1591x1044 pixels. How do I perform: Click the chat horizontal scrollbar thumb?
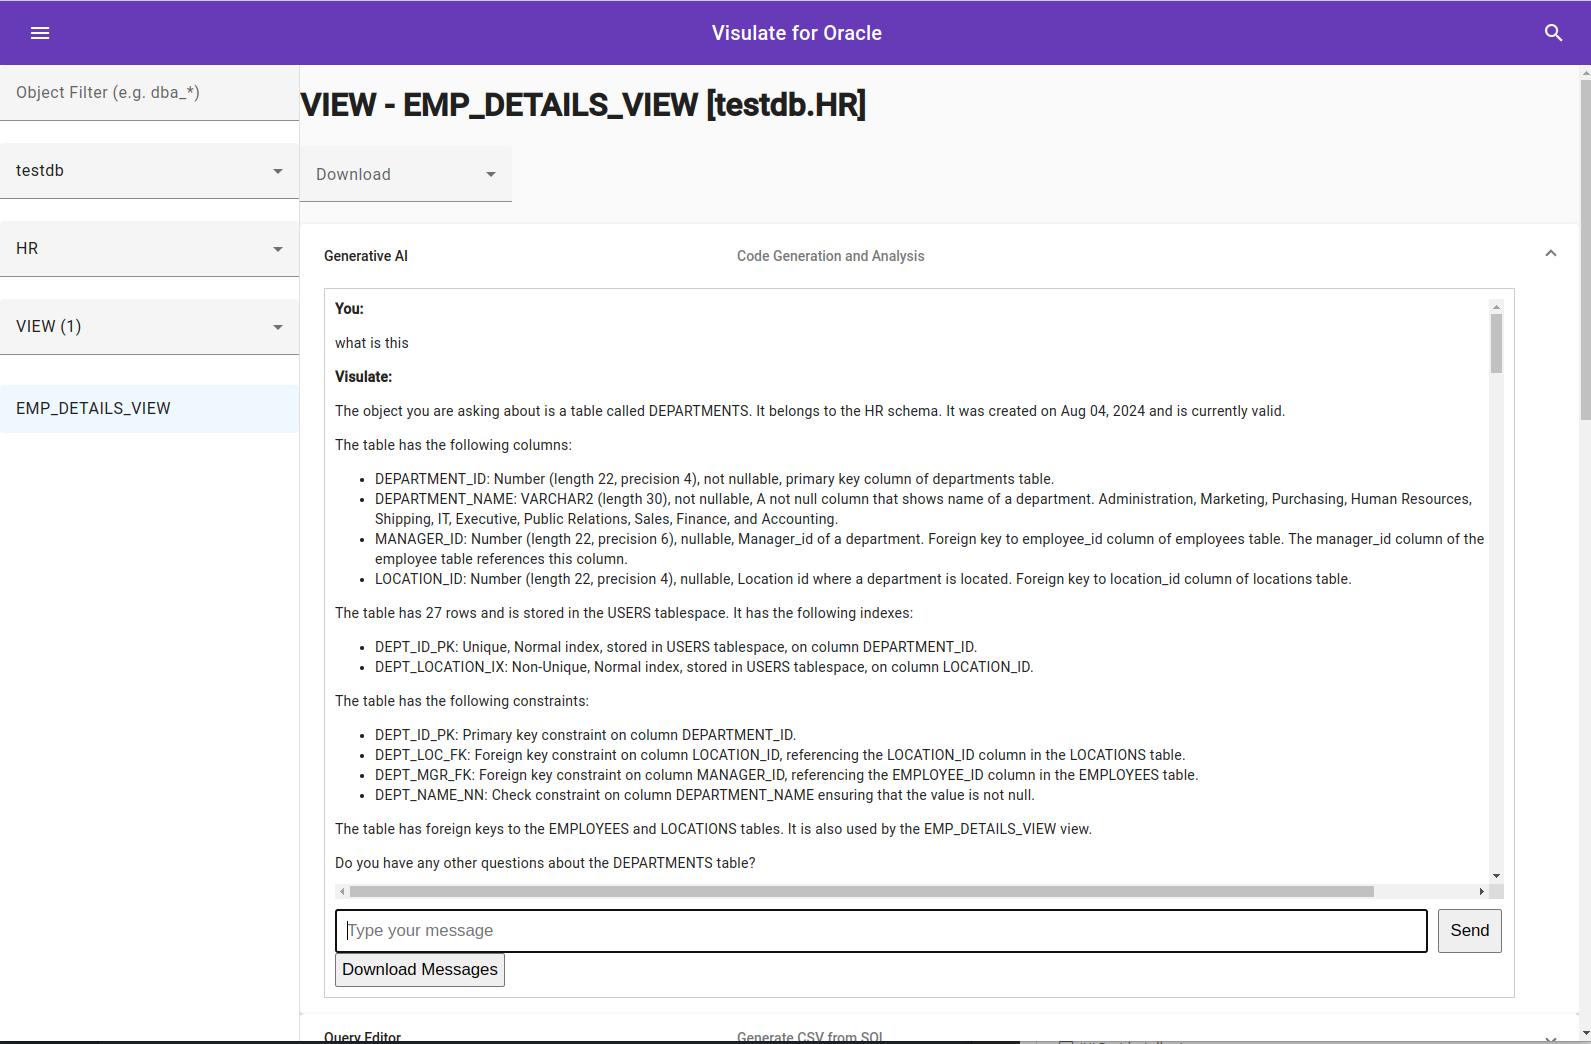click(861, 891)
